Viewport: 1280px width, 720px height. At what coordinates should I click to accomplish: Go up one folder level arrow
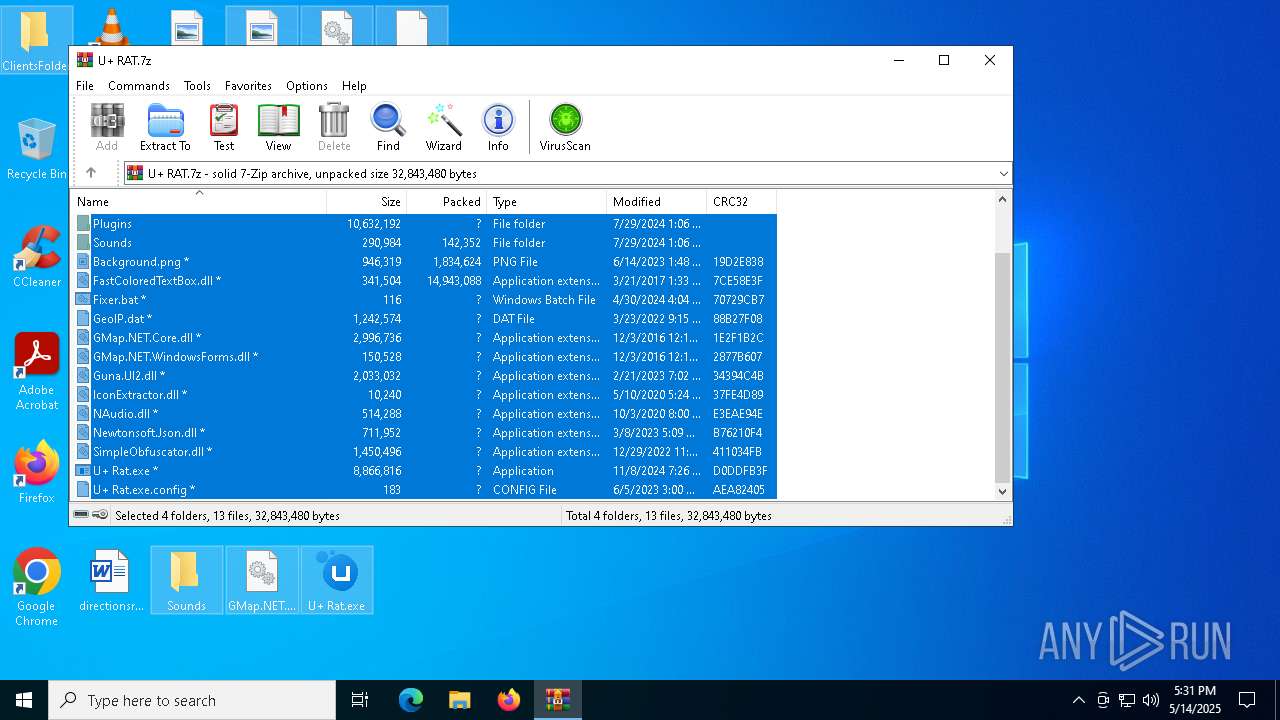click(91, 173)
